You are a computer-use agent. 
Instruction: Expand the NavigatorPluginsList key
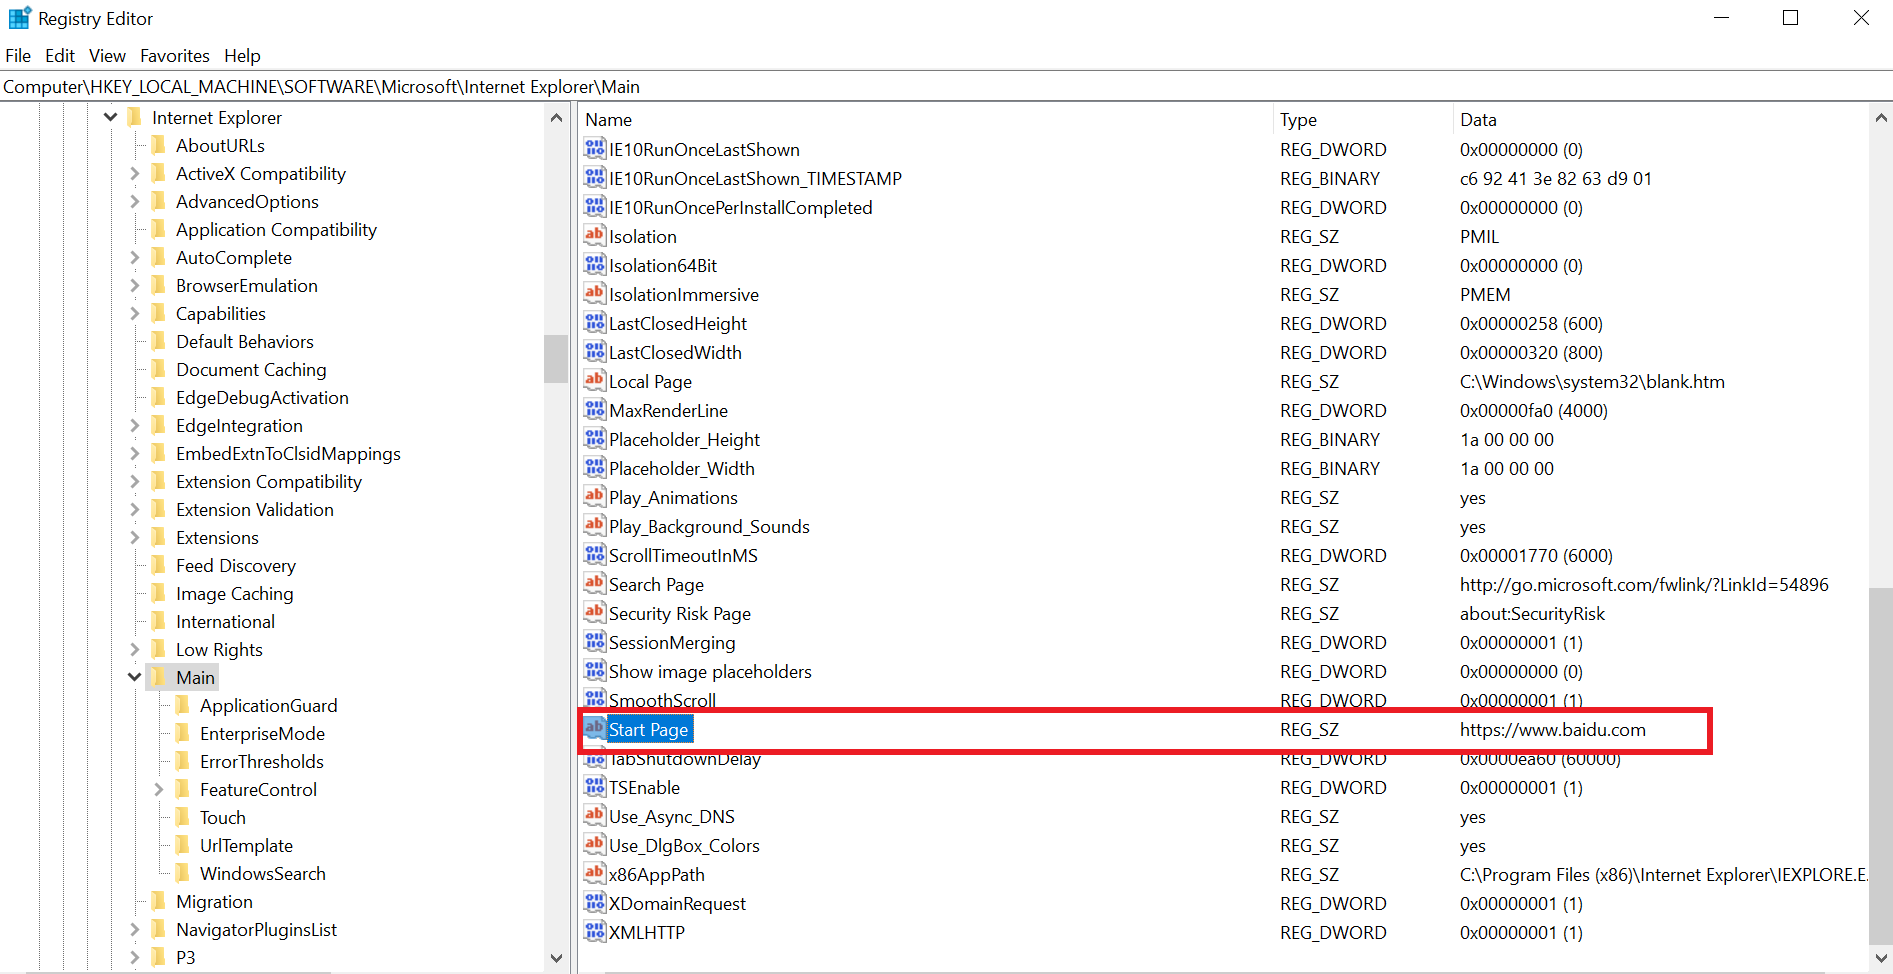point(134,929)
